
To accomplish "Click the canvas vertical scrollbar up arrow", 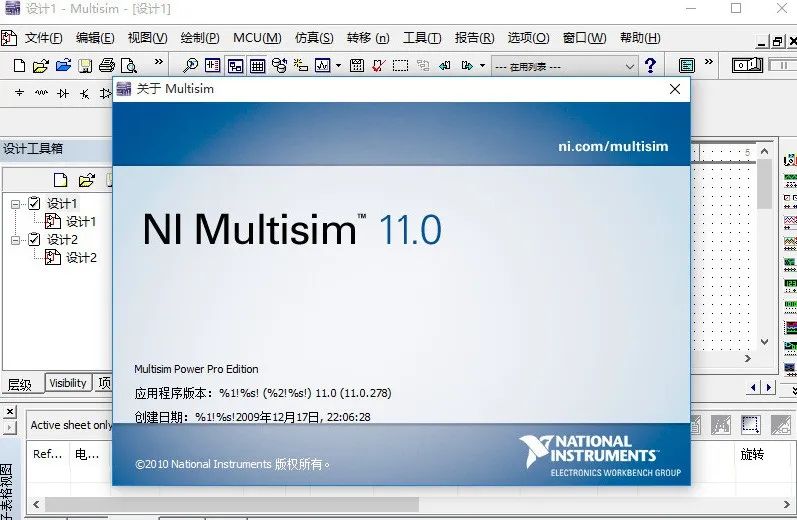I will point(764,151).
